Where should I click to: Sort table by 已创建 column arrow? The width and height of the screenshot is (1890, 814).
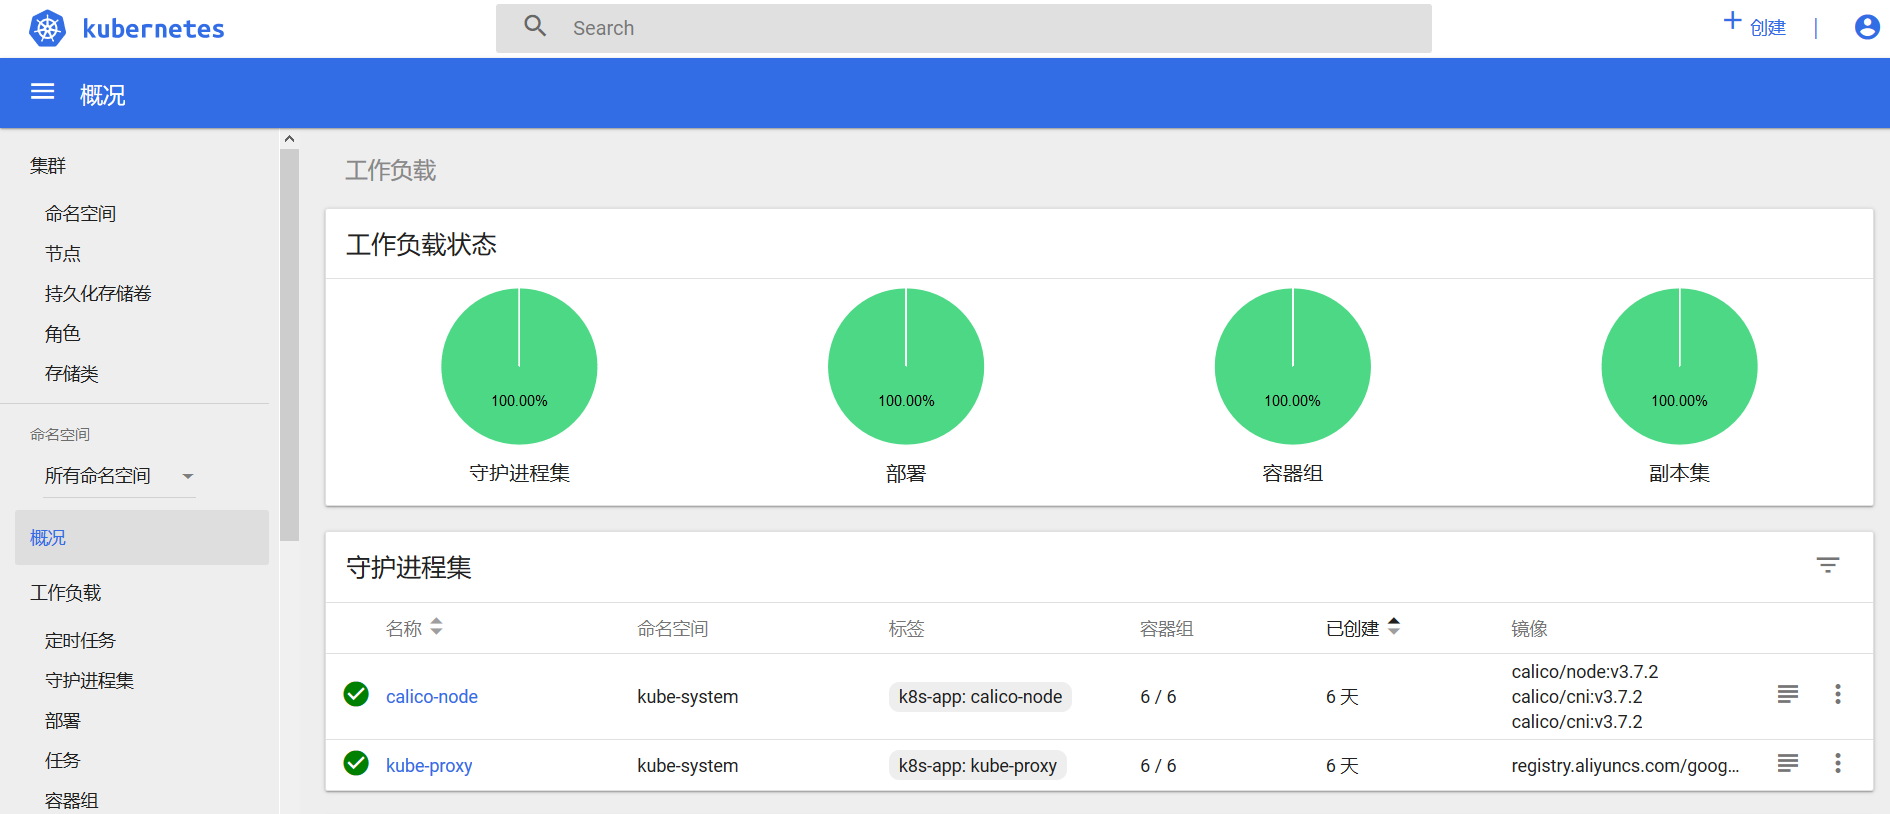pyautogui.click(x=1394, y=627)
